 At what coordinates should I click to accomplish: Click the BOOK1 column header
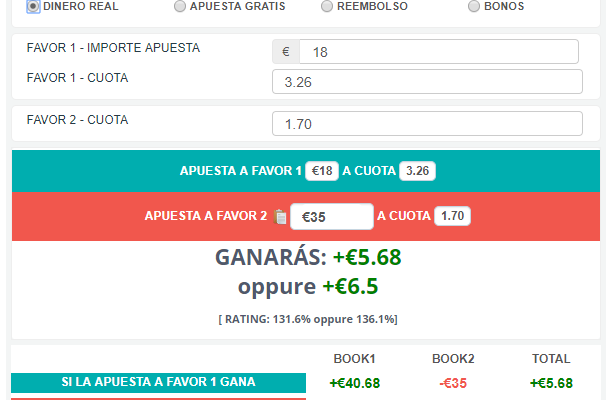pyautogui.click(x=354, y=359)
